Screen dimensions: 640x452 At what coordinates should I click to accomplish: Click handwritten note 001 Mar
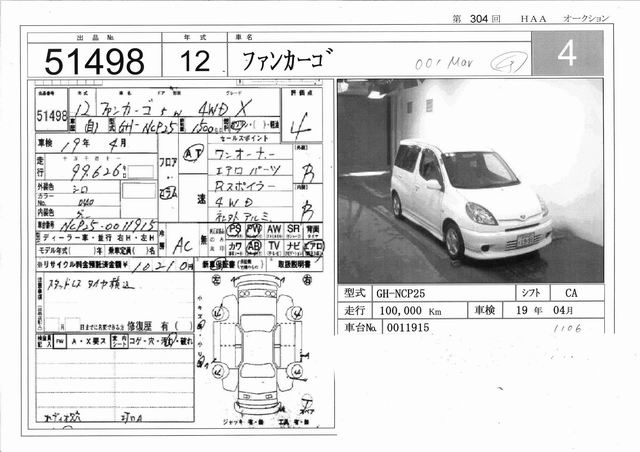click(x=444, y=63)
